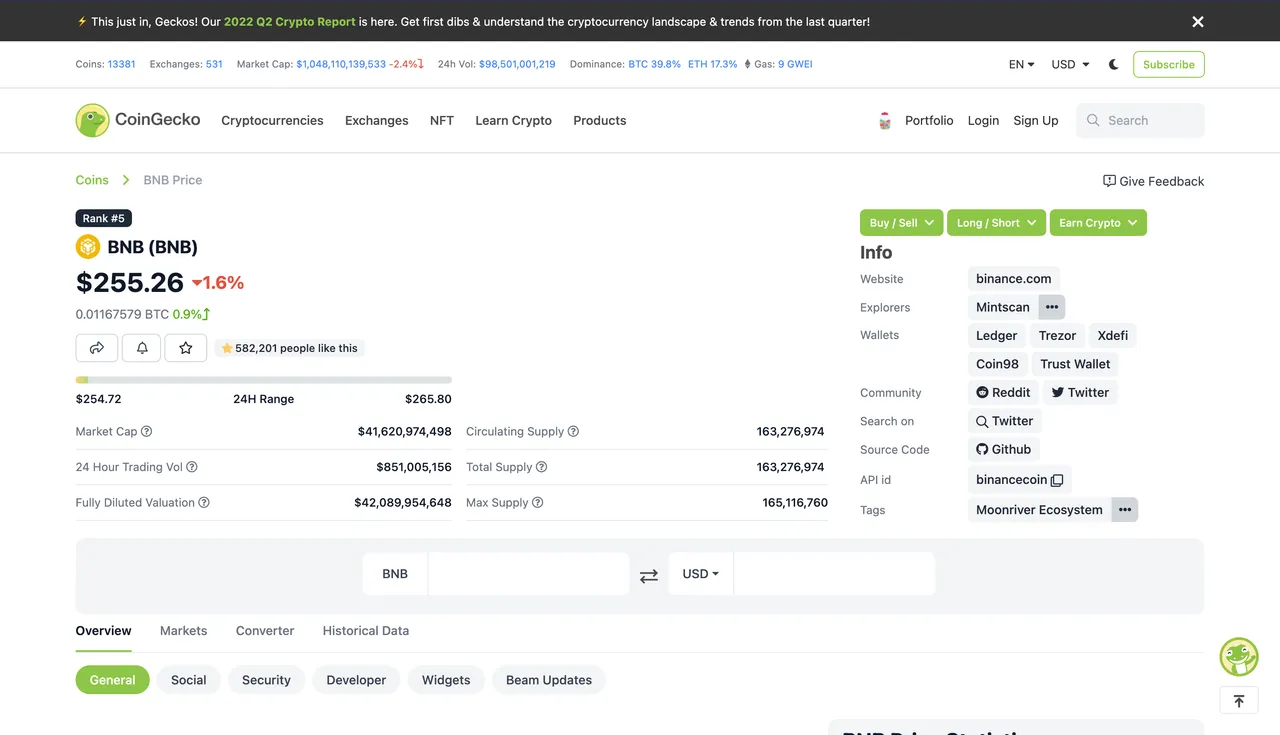This screenshot has height=735, width=1280.
Task: Focus the USD amount input field
Action: tap(835, 574)
